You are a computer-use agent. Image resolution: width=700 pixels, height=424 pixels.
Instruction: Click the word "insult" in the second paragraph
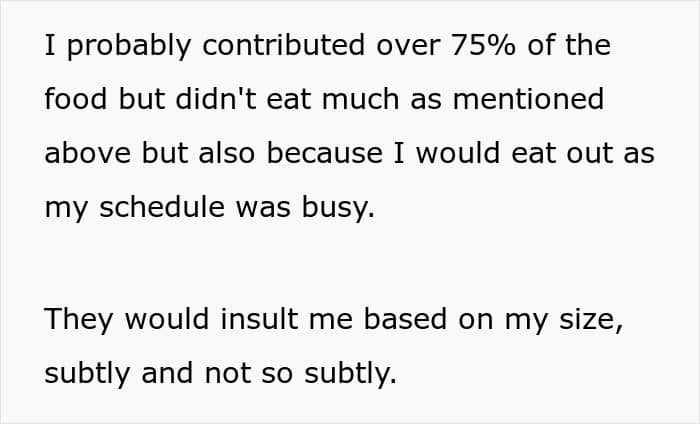click(x=259, y=319)
